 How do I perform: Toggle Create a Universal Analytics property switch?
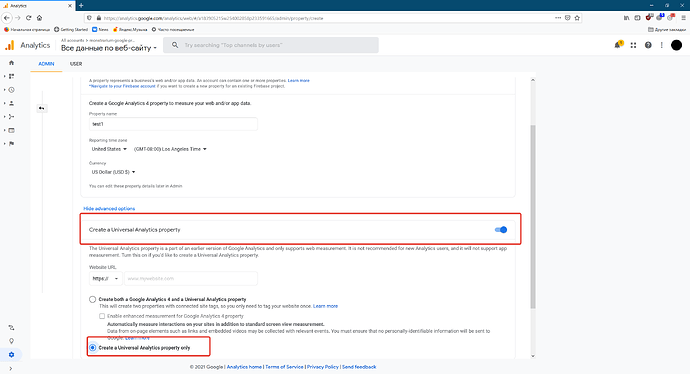tap(501, 230)
